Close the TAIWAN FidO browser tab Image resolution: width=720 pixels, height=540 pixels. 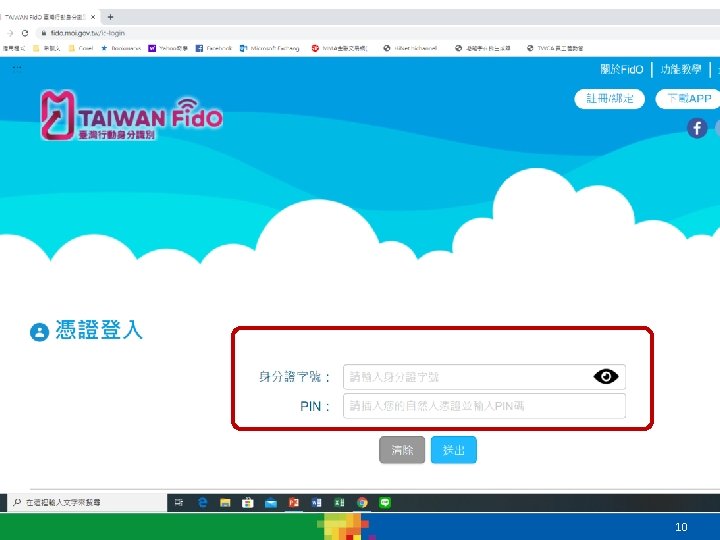pos(93,17)
